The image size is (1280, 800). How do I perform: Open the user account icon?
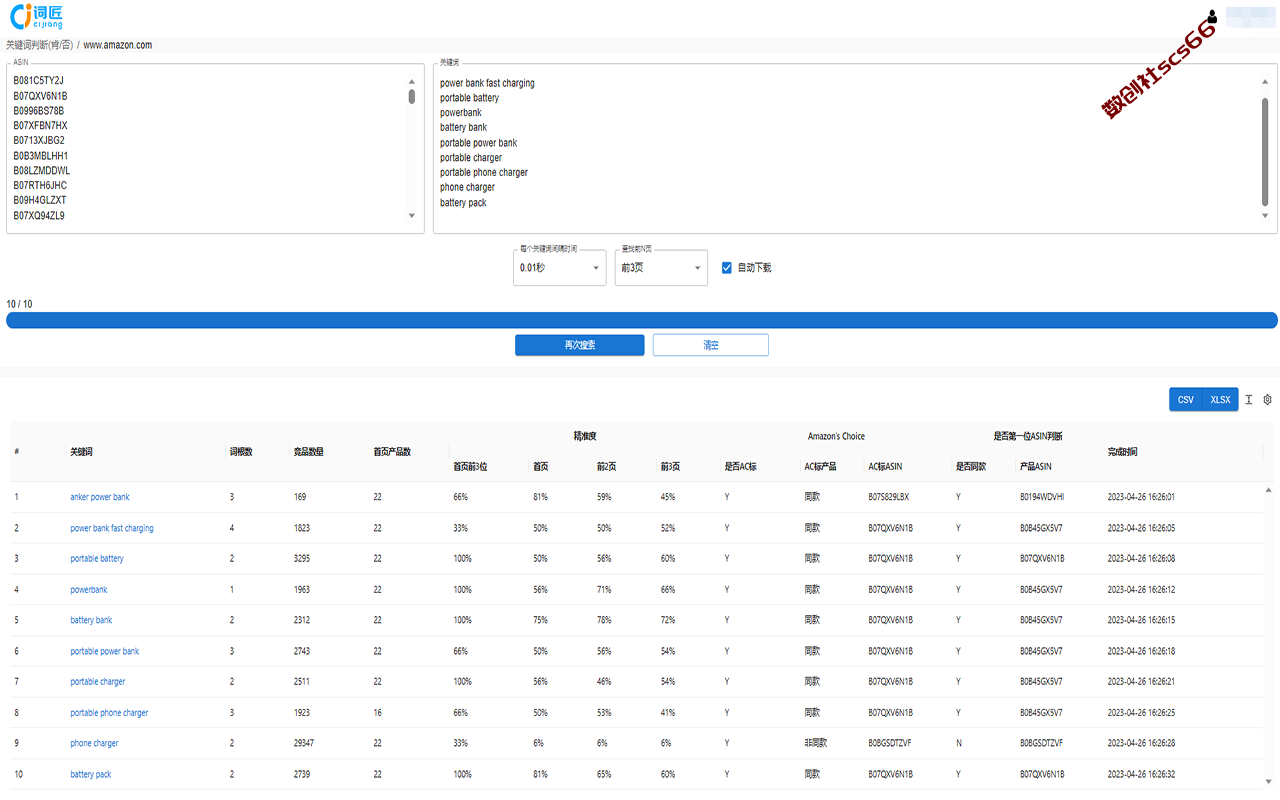tap(1212, 16)
